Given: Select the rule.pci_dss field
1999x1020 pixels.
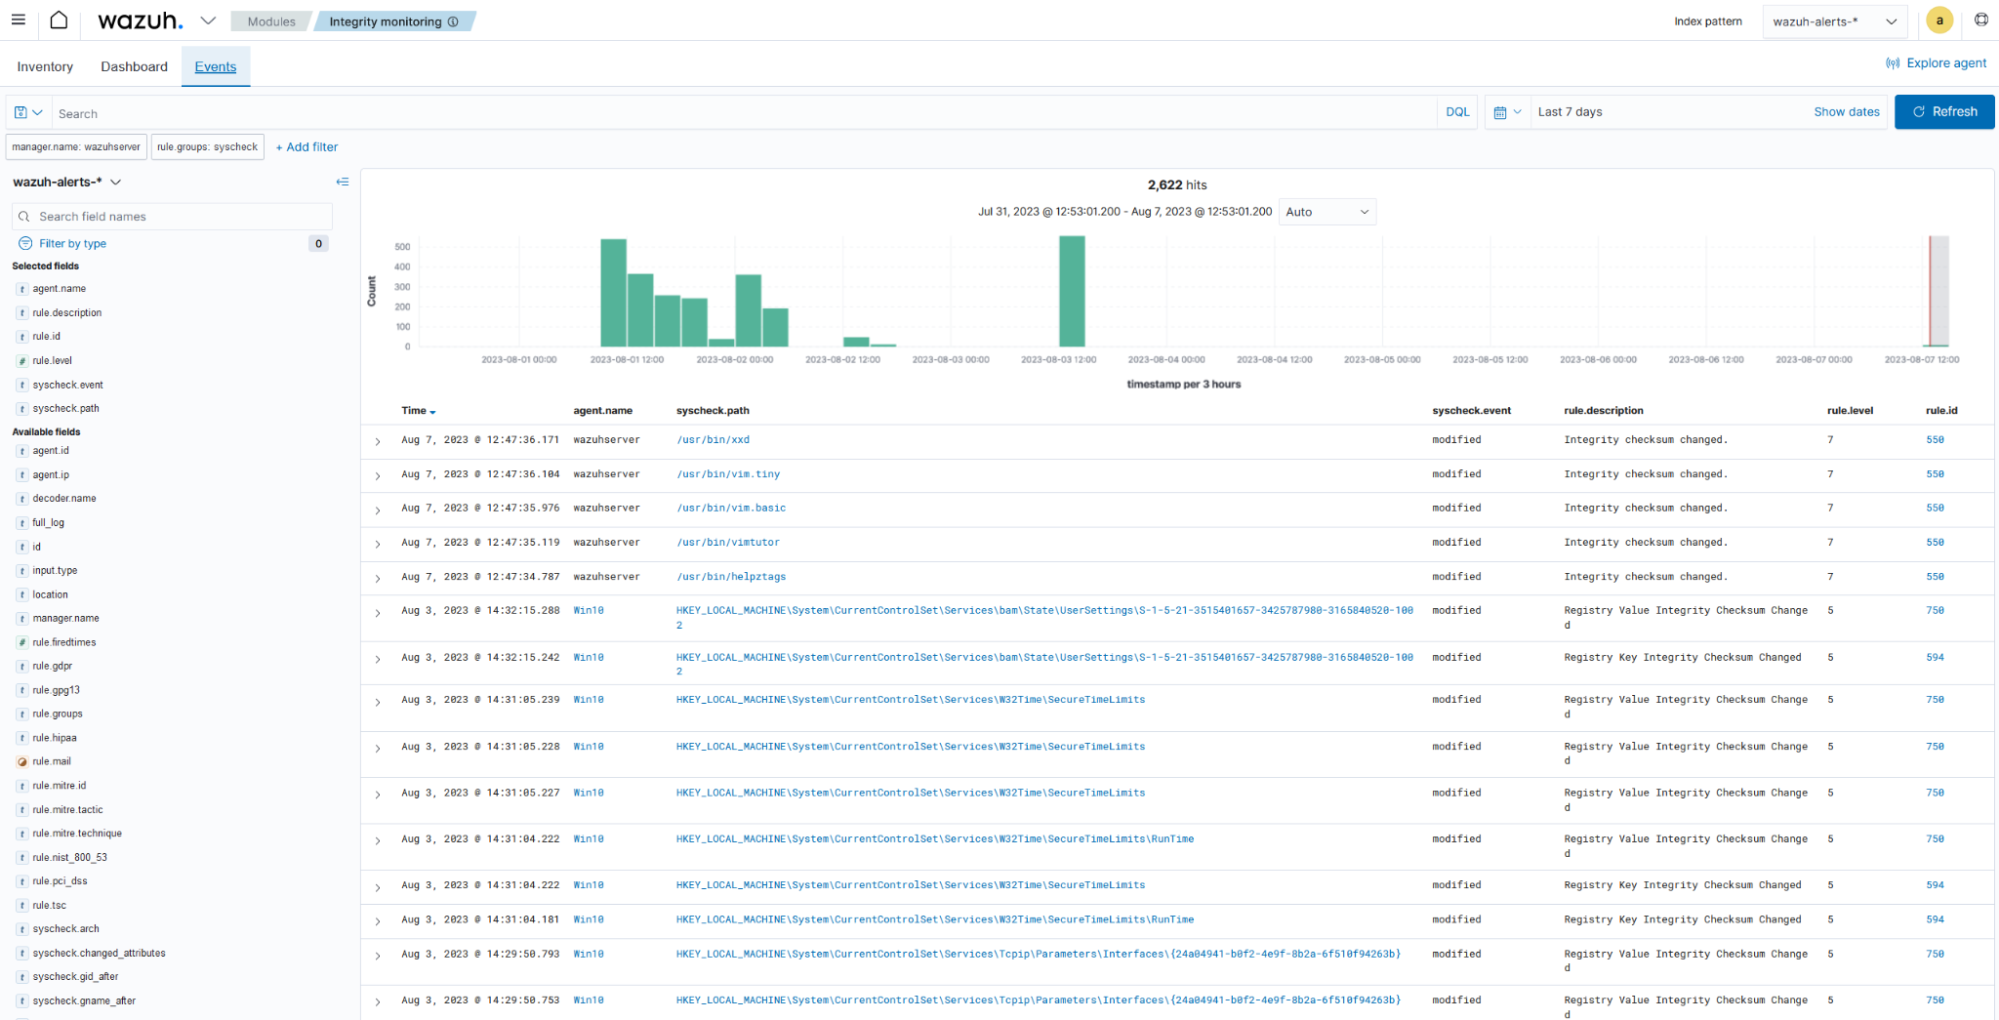Looking at the screenshot, I should tap(60, 881).
